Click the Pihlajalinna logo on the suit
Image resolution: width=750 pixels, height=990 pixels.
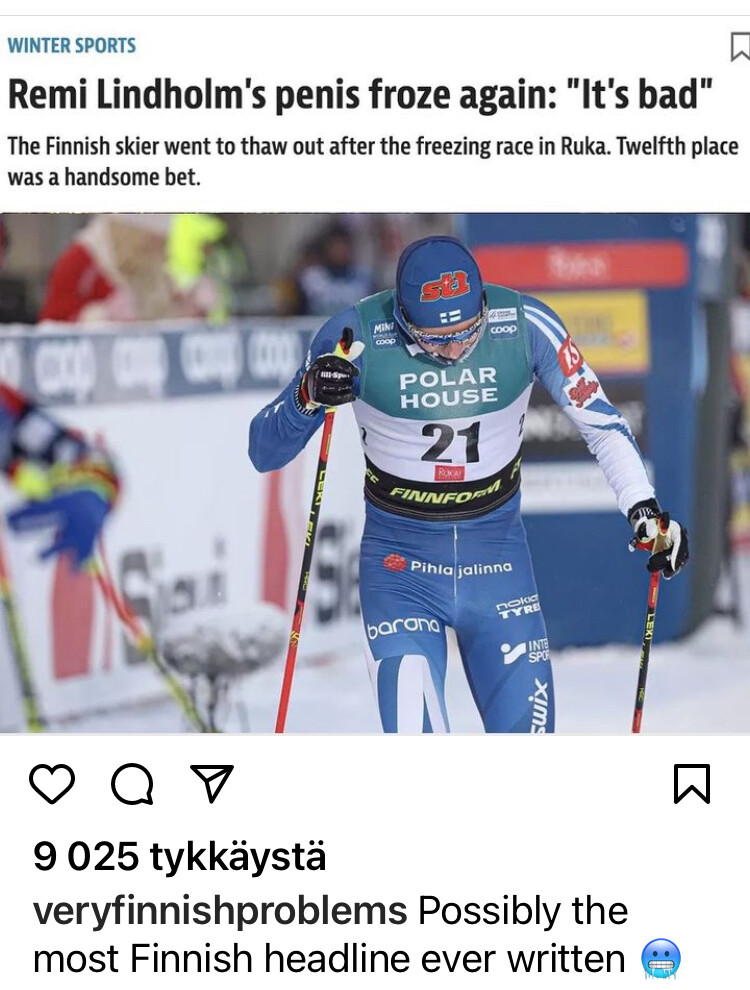coord(449,566)
